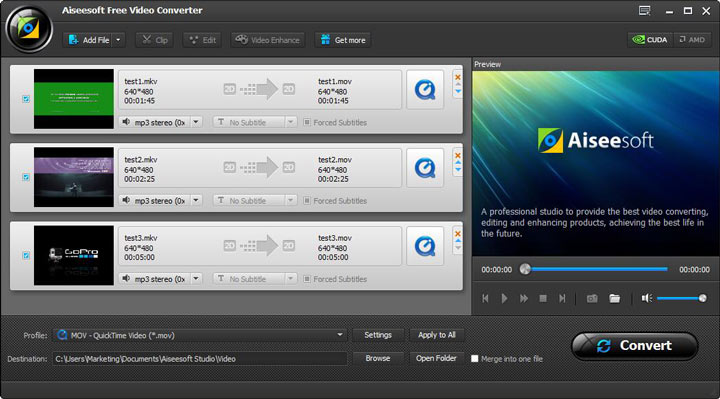Image resolution: width=720 pixels, height=399 pixels.
Task: Uncheck the test1.mkv file checkbox
Action: pyautogui.click(x=26, y=99)
